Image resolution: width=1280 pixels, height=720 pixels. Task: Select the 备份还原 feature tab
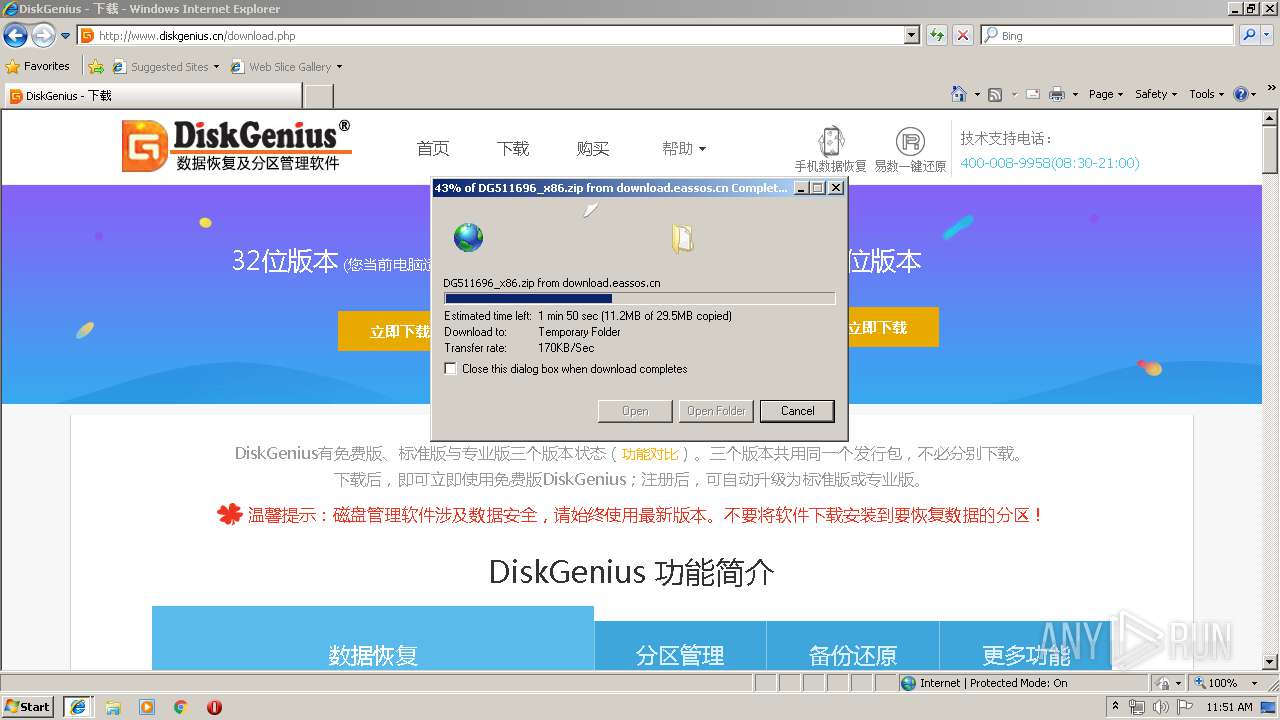coord(853,646)
